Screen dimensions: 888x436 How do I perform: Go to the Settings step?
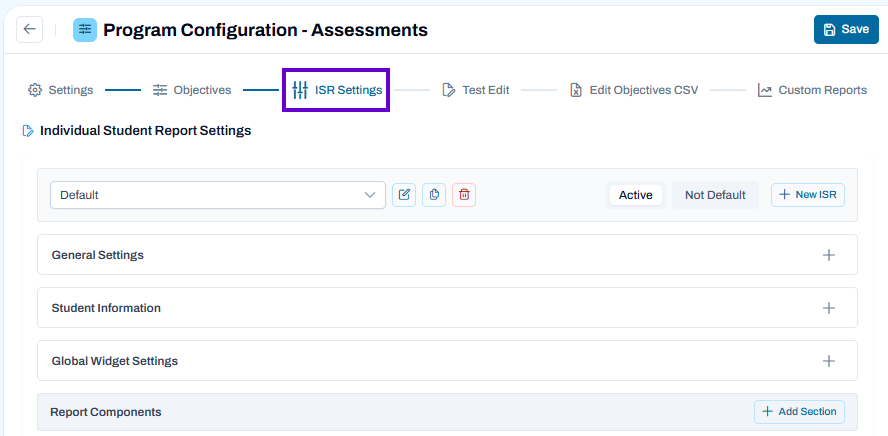(61, 90)
